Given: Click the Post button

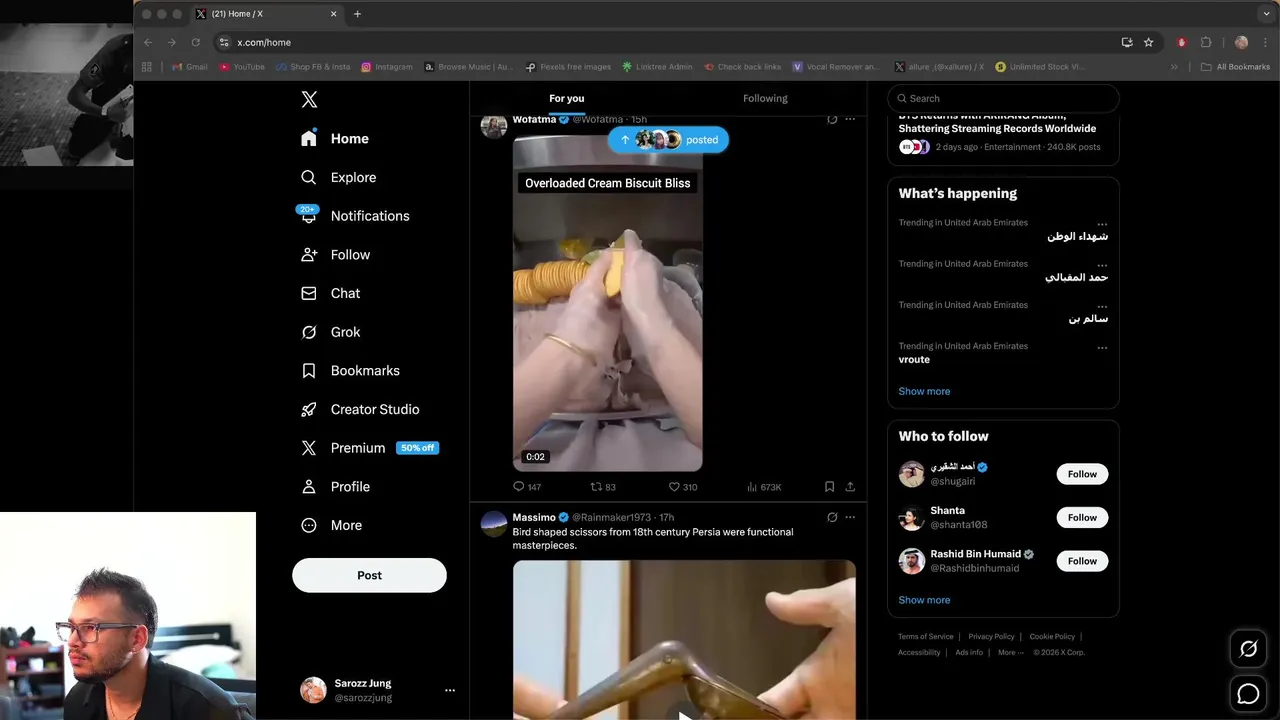Looking at the screenshot, I should (x=369, y=575).
